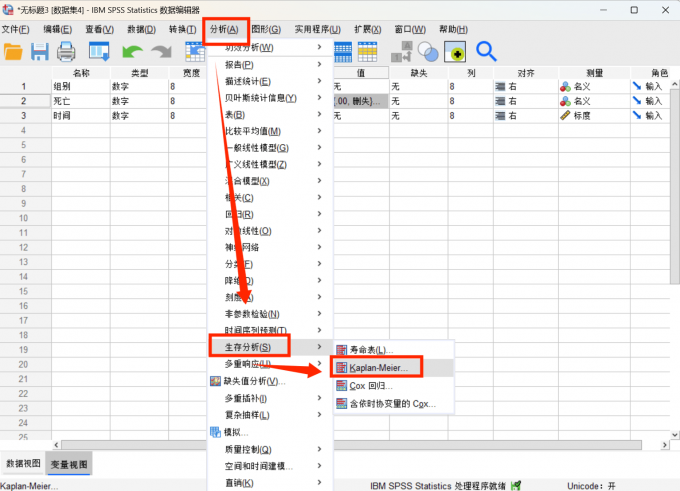Click the input role arrow icon for 死亡
The image size is (680, 491).
637,101
